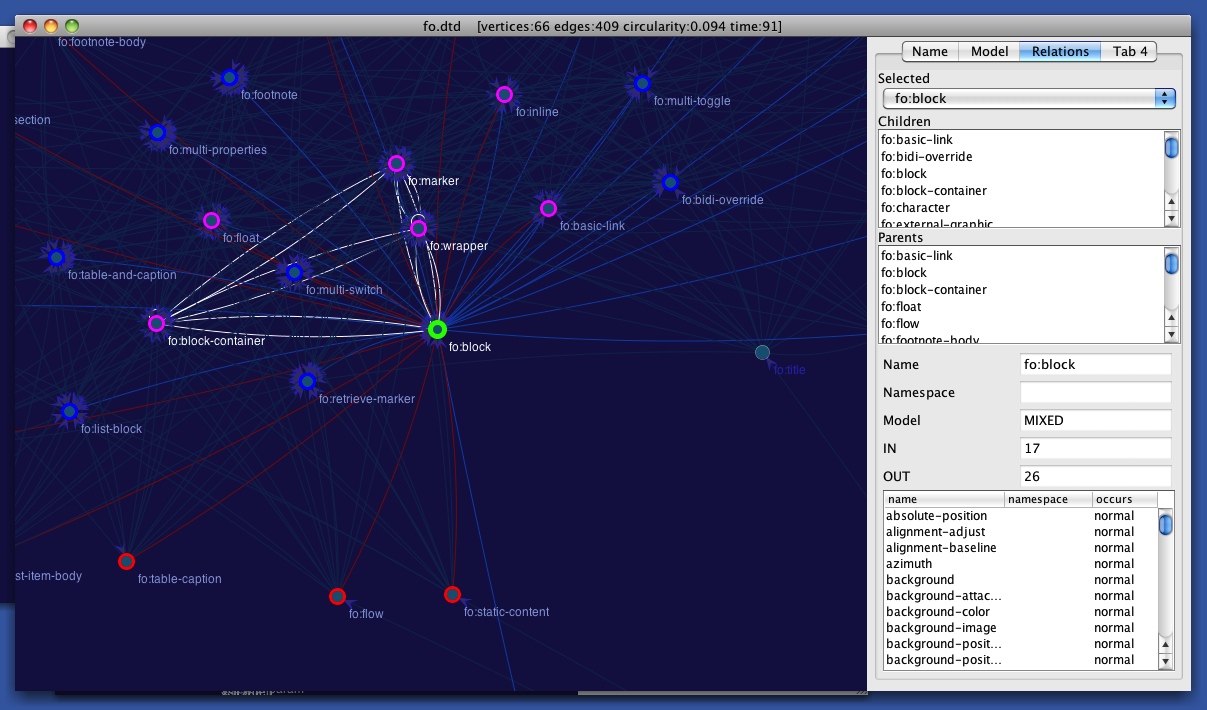Click the IN field showing 17
1207x710 pixels.
[1095, 448]
